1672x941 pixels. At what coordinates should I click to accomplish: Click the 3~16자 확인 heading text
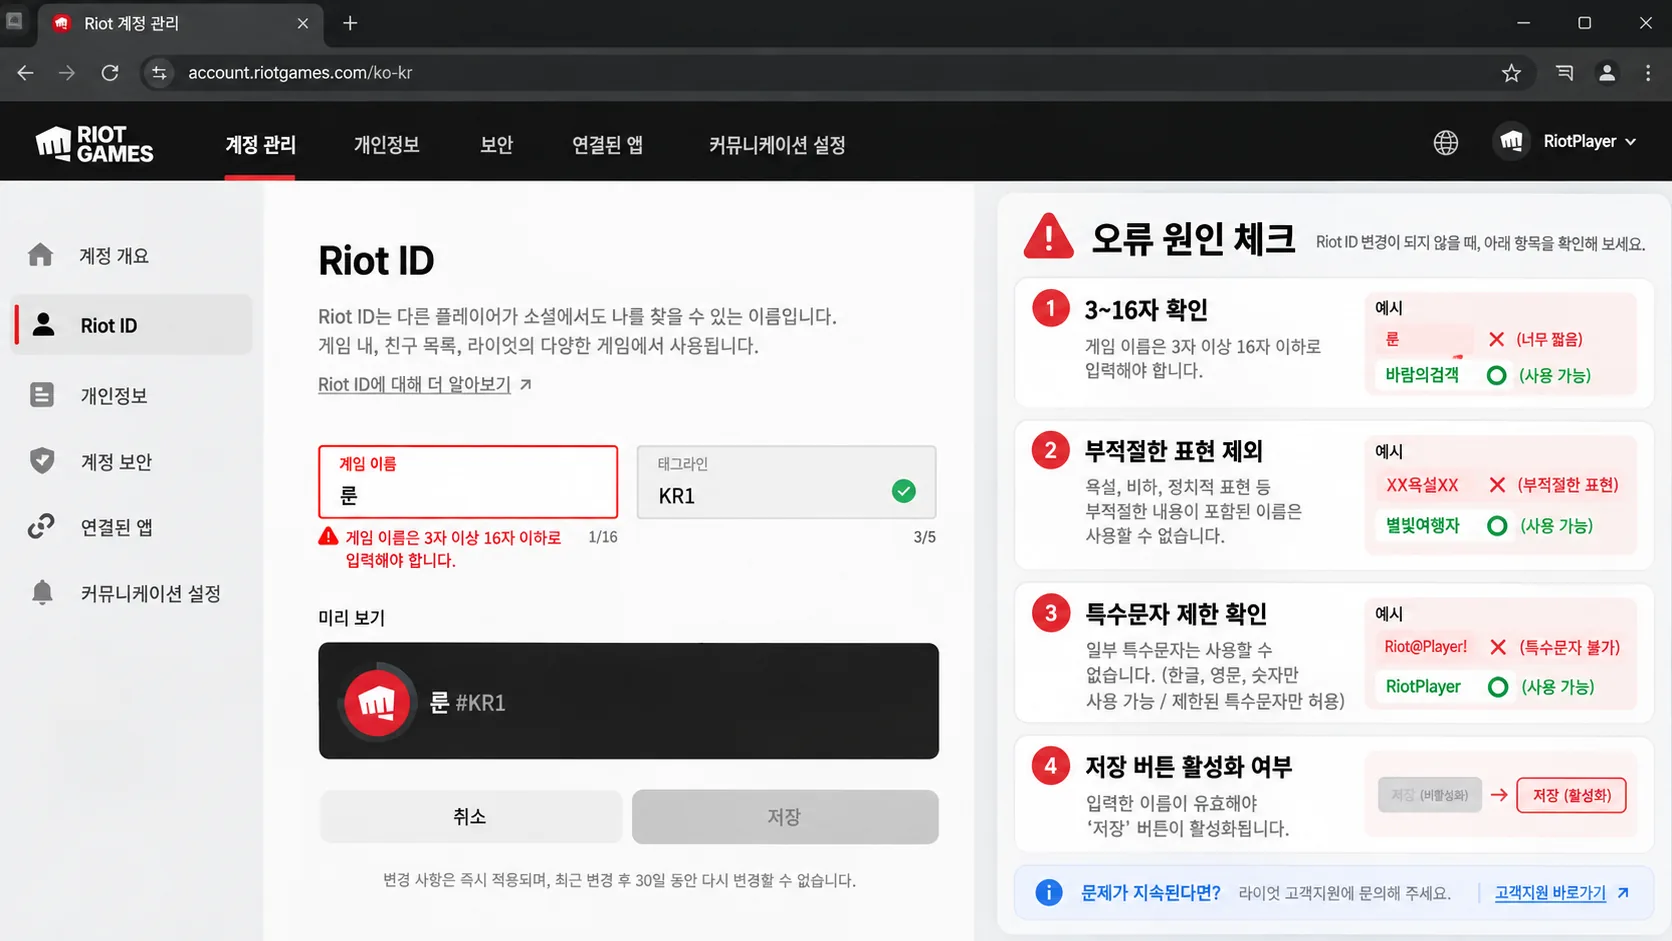point(1146,310)
